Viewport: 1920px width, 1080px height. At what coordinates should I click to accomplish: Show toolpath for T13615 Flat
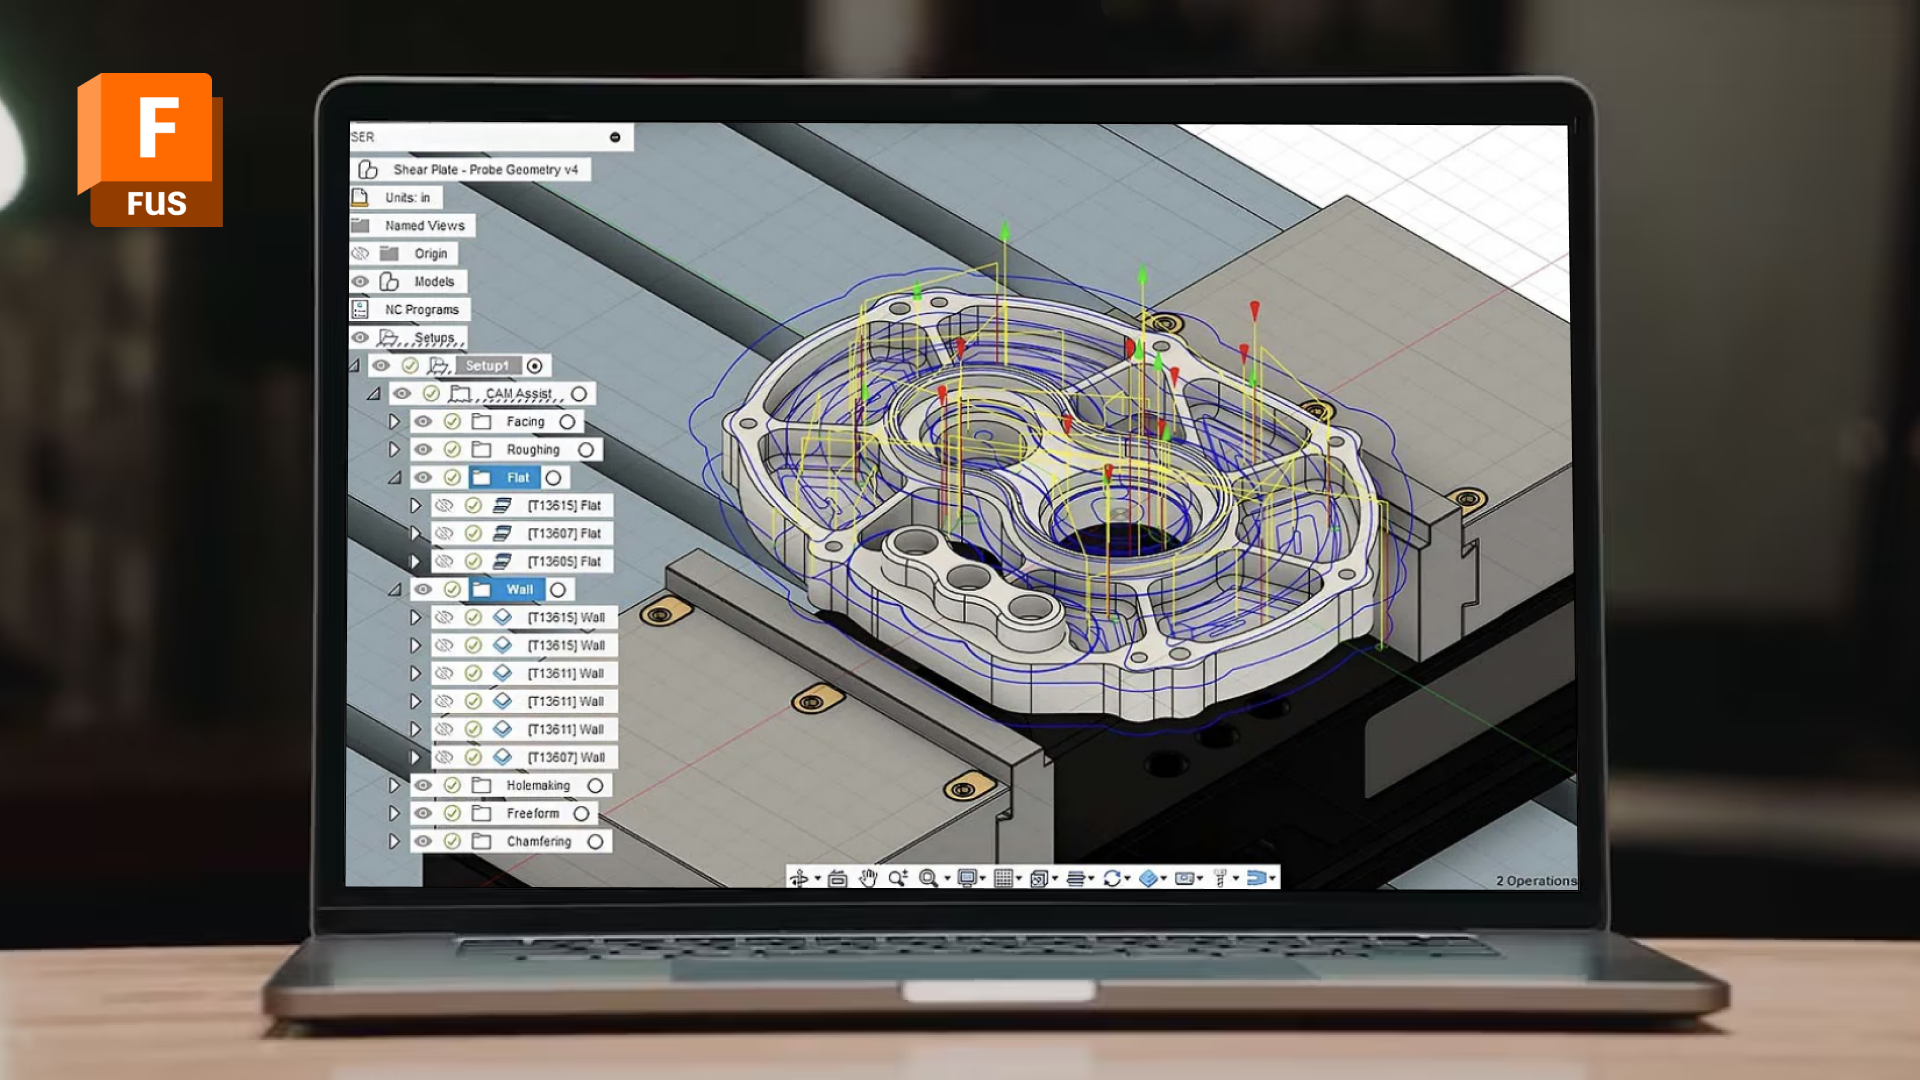444,506
